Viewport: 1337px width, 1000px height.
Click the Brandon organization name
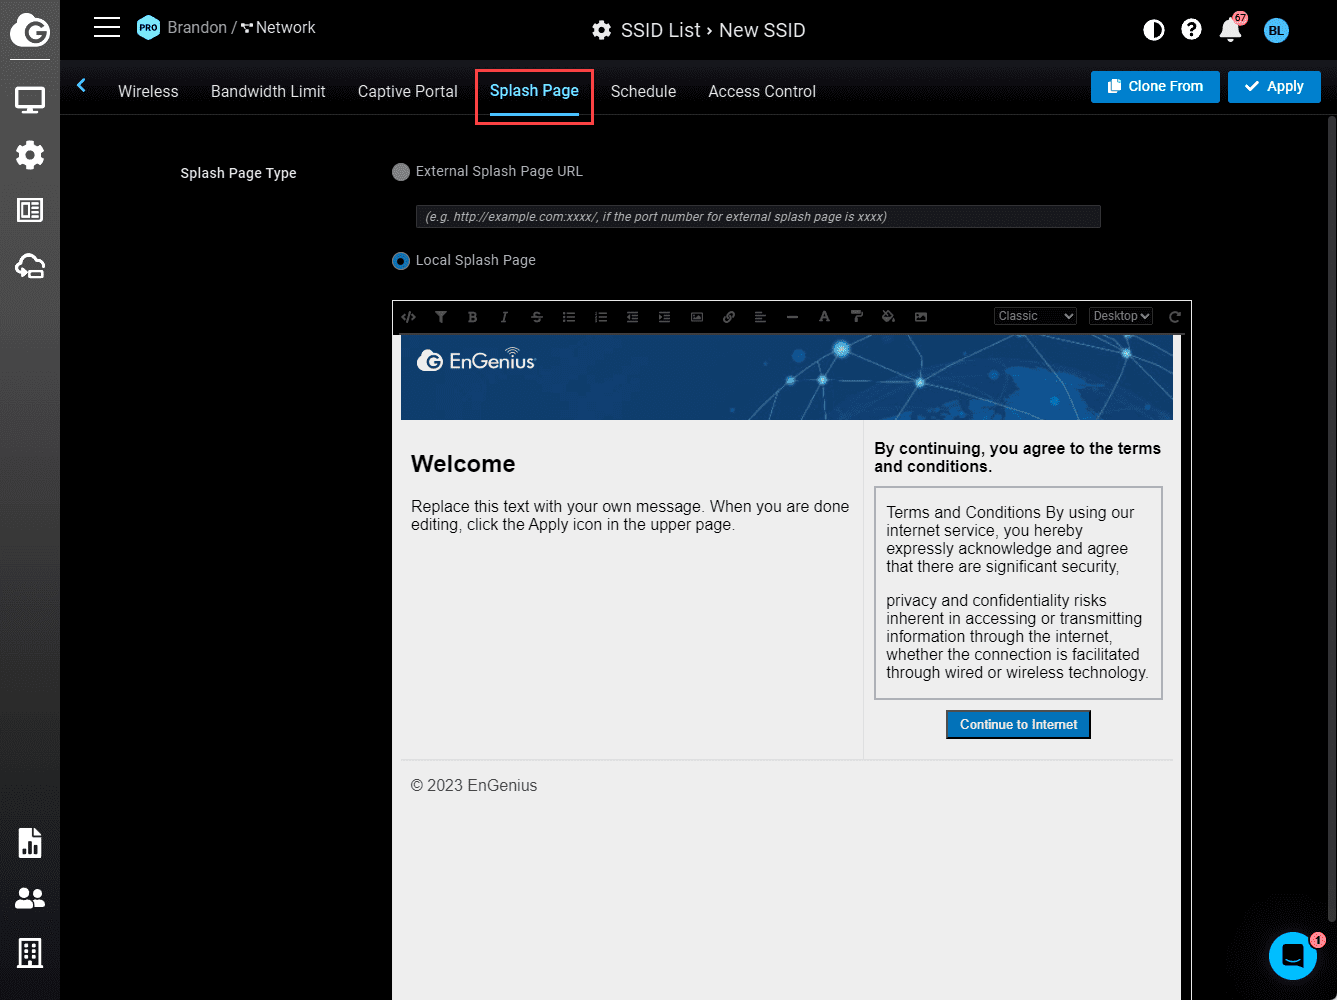197,27
